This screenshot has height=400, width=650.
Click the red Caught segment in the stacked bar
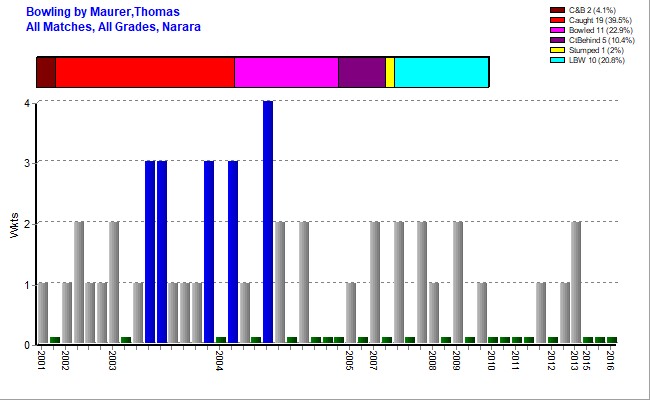[145, 73]
